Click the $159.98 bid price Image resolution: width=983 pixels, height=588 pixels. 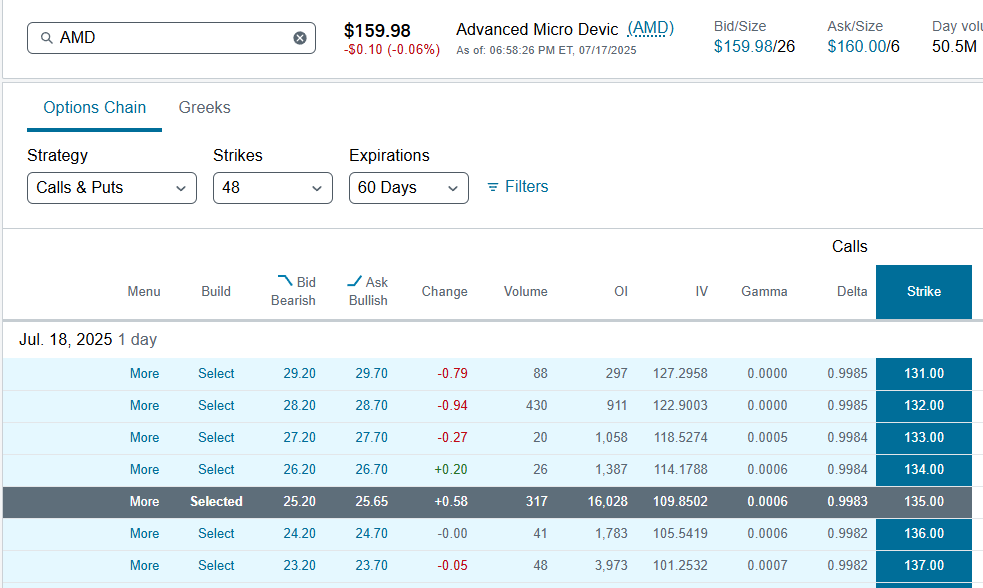[x=743, y=46]
